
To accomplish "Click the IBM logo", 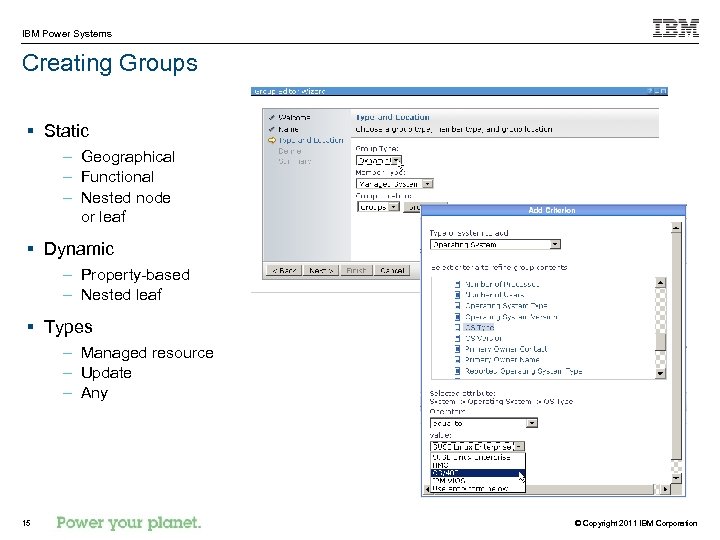I will pos(676,28).
